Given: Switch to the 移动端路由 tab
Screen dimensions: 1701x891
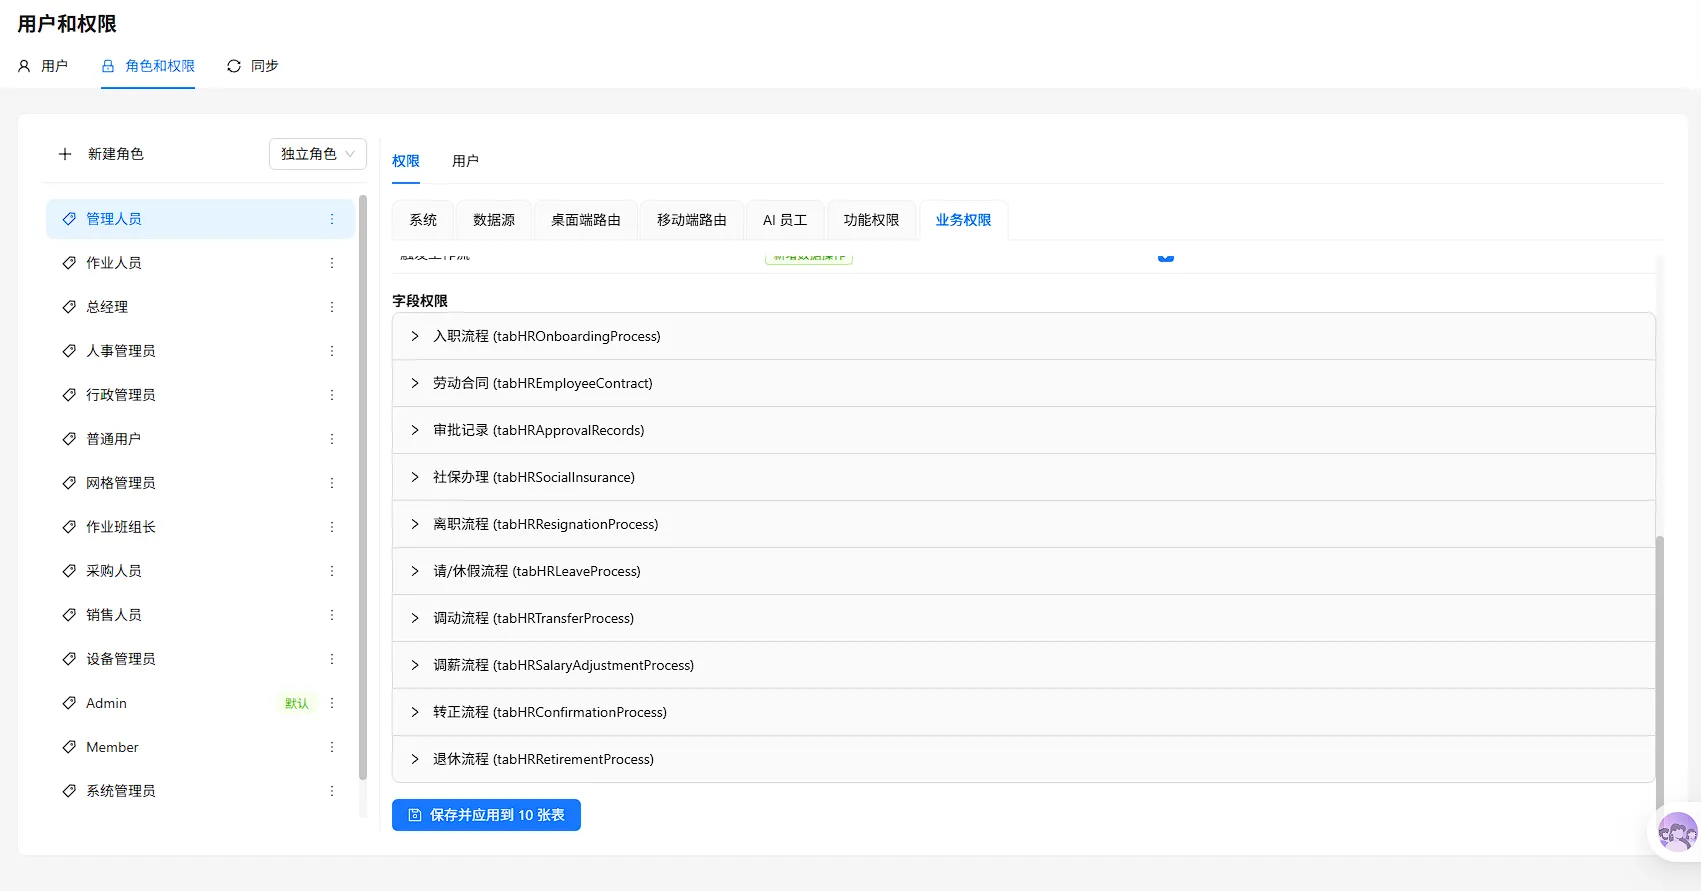Looking at the screenshot, I should coord(692,220).
